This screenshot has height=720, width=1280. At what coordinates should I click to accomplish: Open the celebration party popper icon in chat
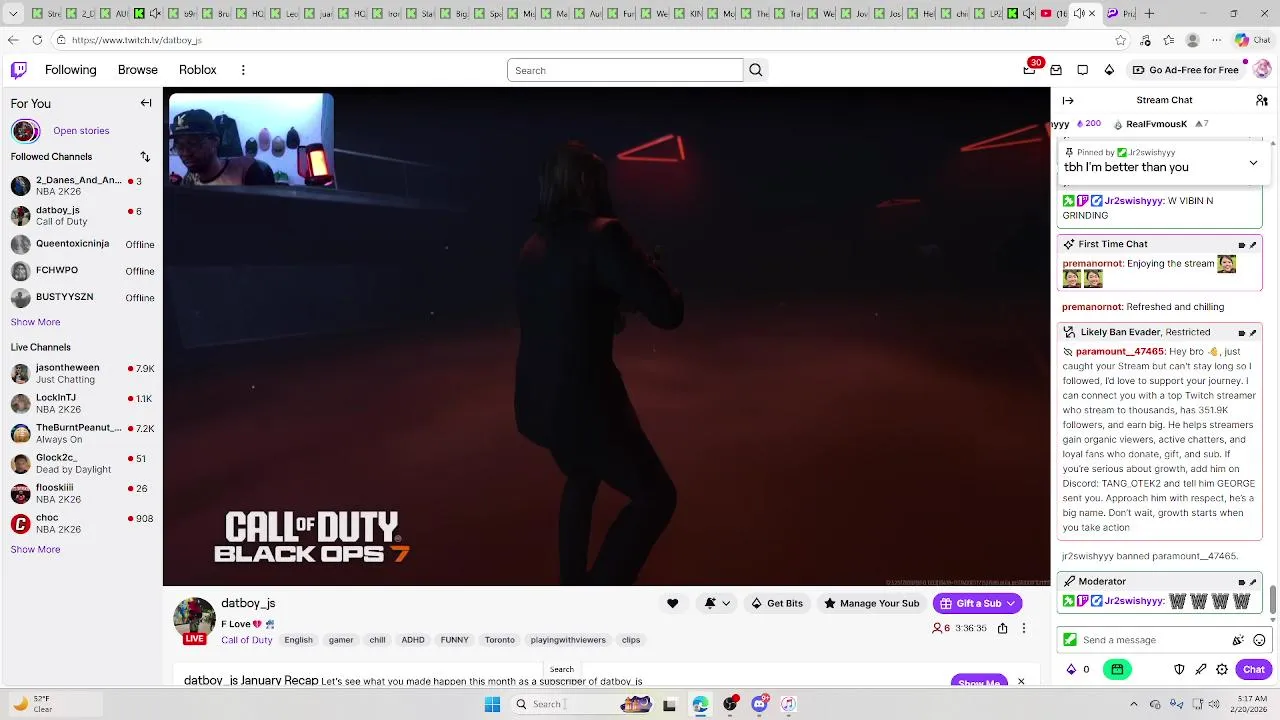tap(1238, 640)
